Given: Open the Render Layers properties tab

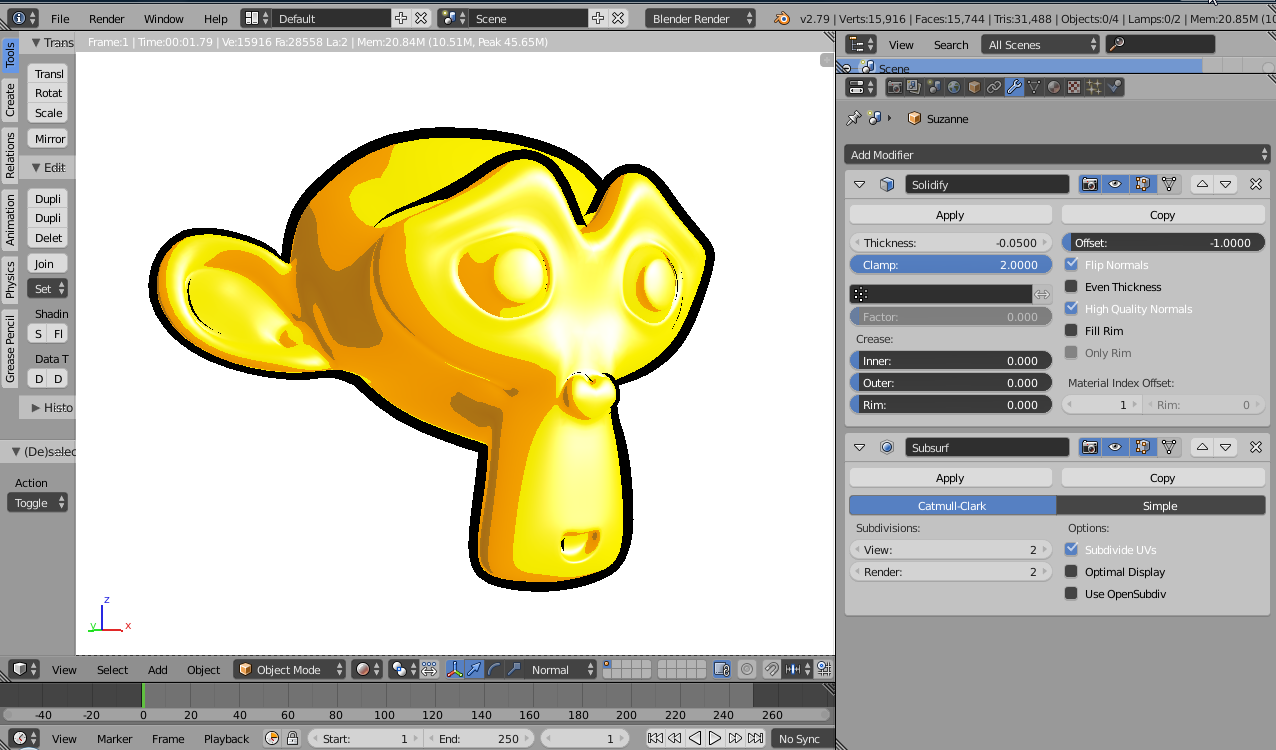Looking at the screenshot, I should 914,87.
